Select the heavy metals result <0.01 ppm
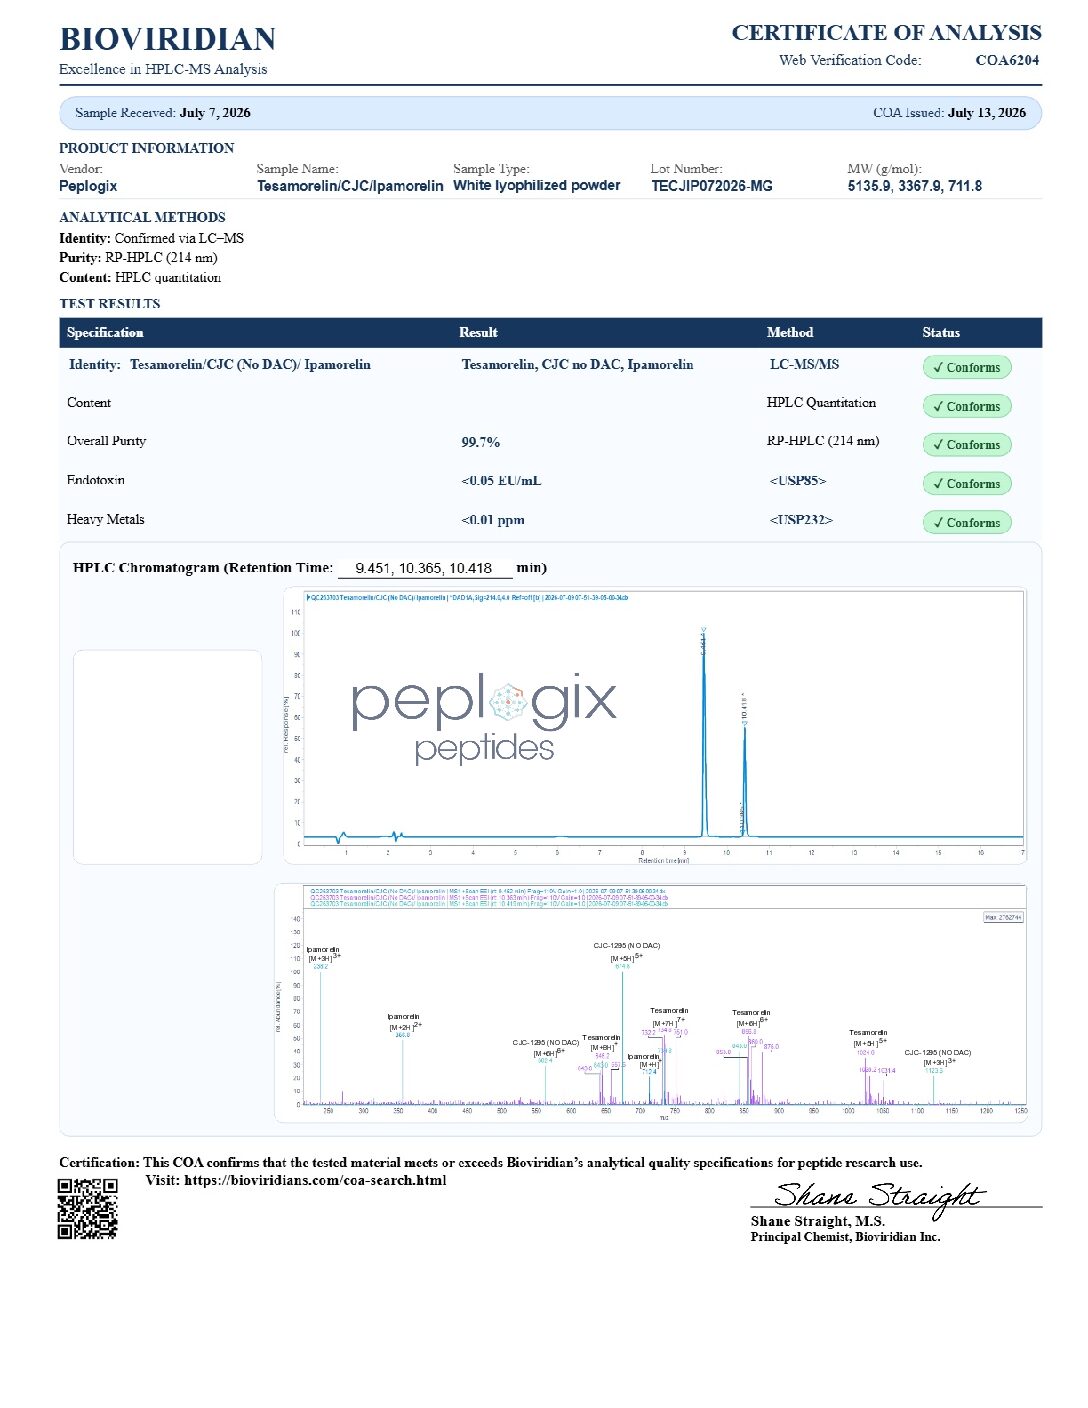Viewport: 1088px width, 1408px height. (x=493, y=520)
